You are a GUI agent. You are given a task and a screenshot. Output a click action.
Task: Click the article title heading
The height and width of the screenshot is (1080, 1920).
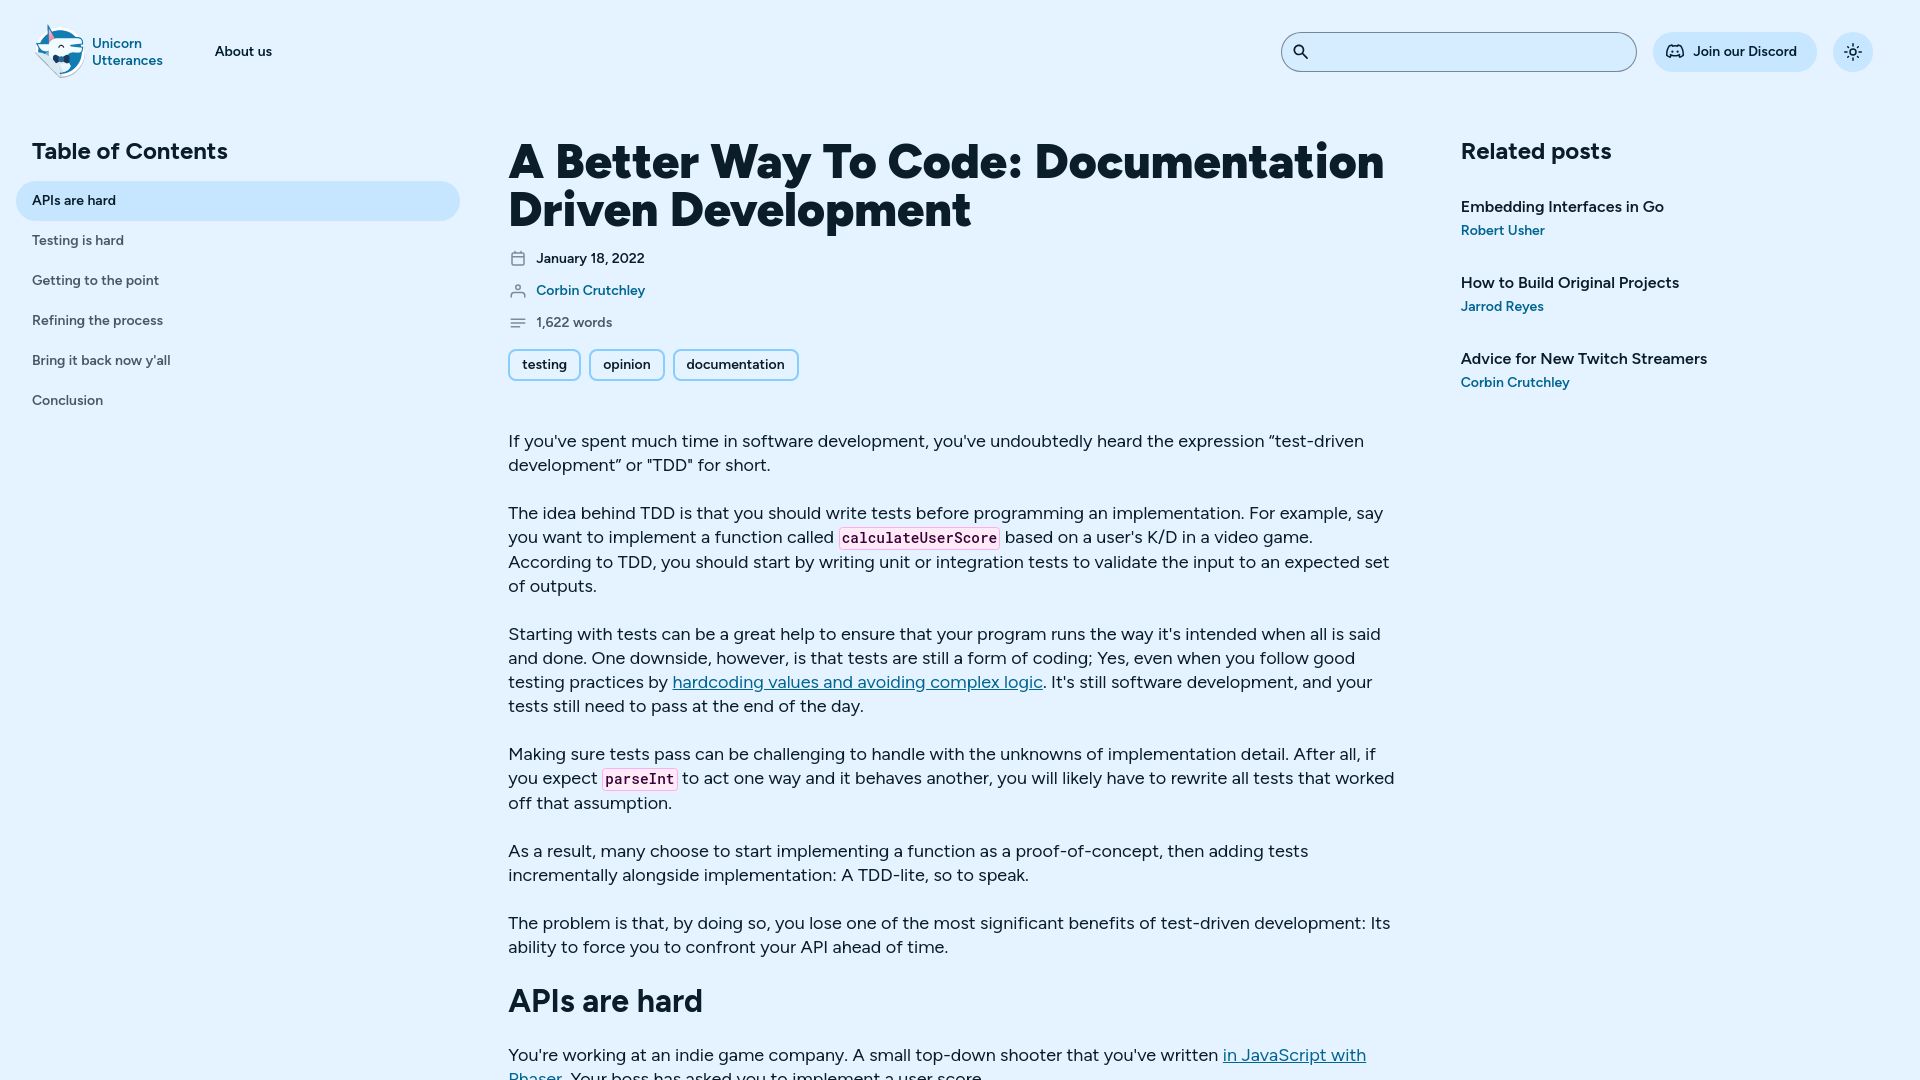(946, 186)
